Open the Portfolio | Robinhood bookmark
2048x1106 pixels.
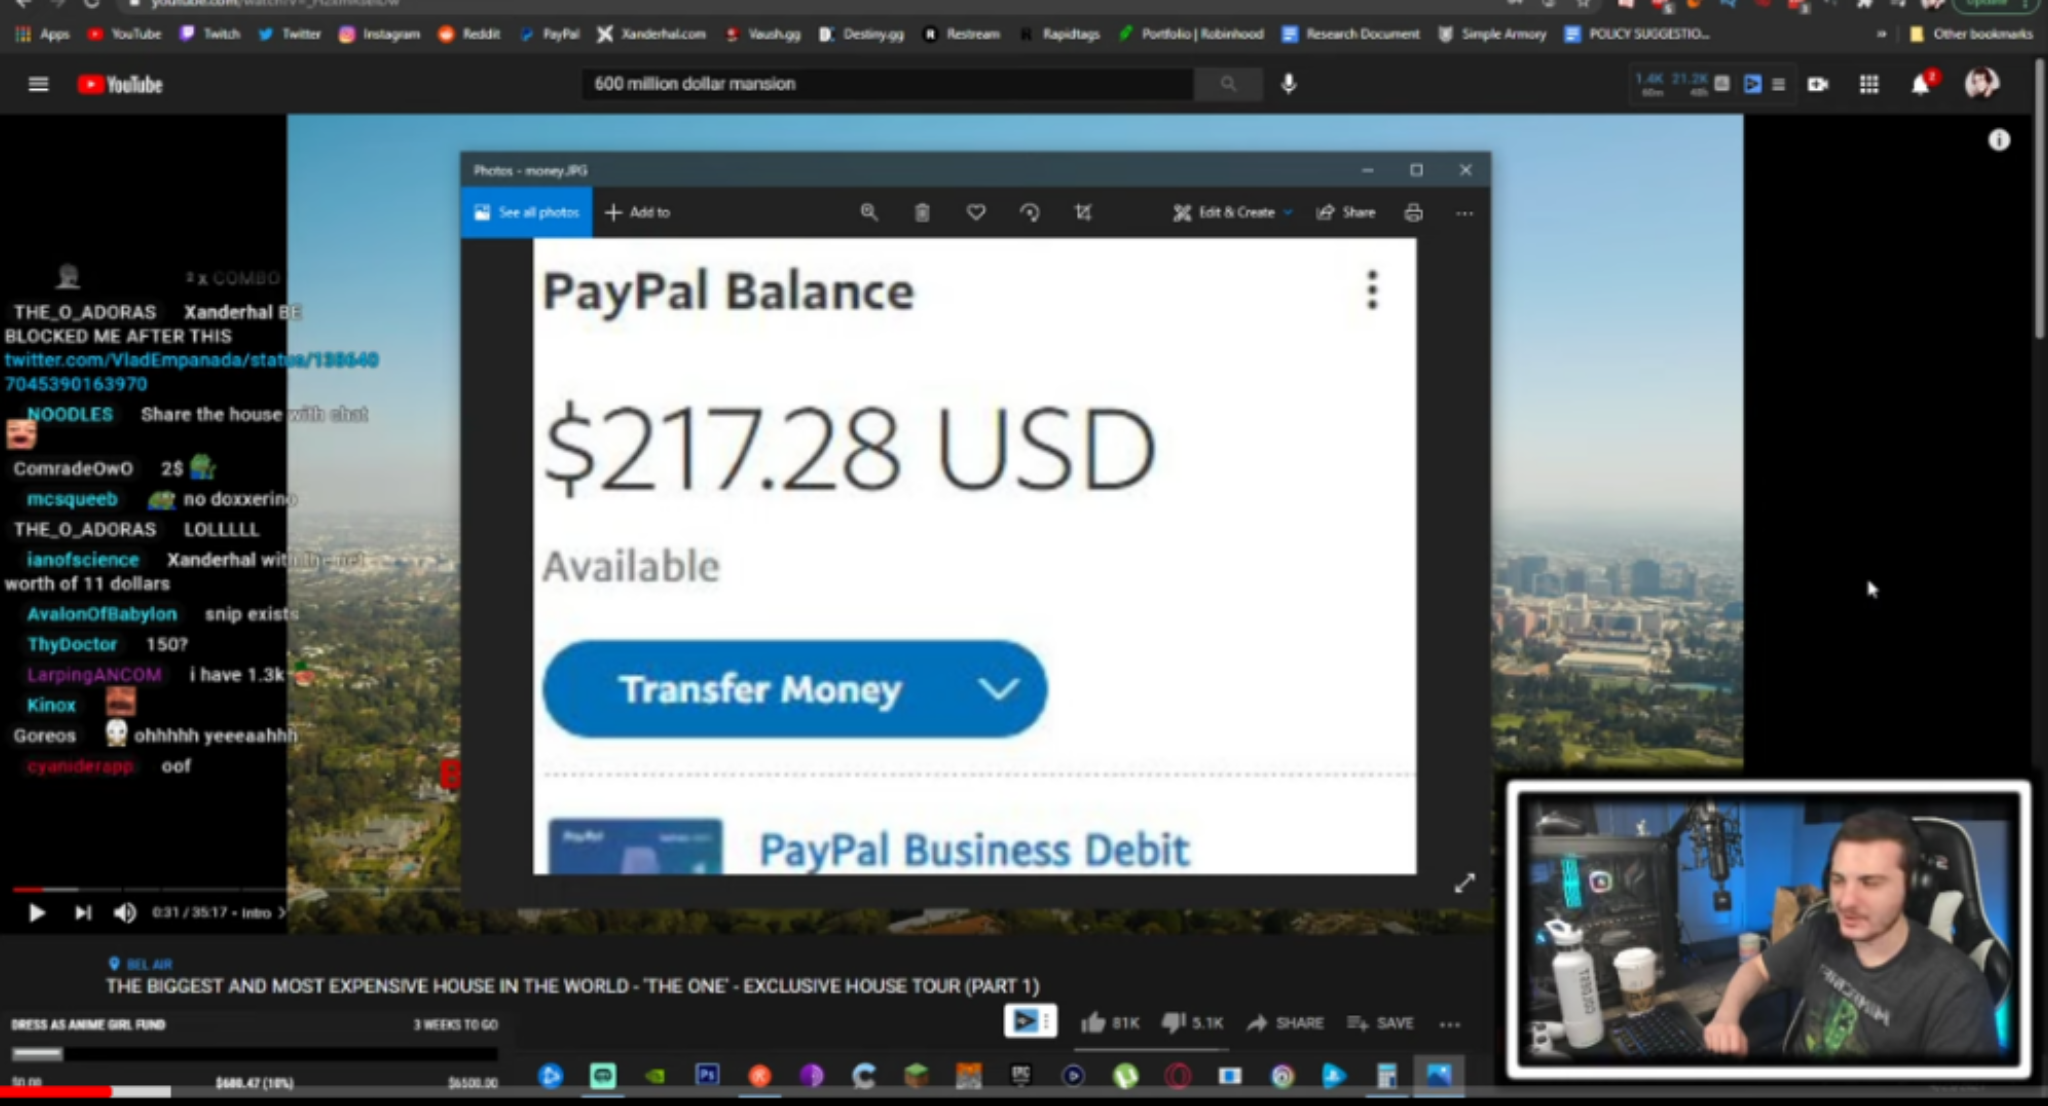[1191, 33]
